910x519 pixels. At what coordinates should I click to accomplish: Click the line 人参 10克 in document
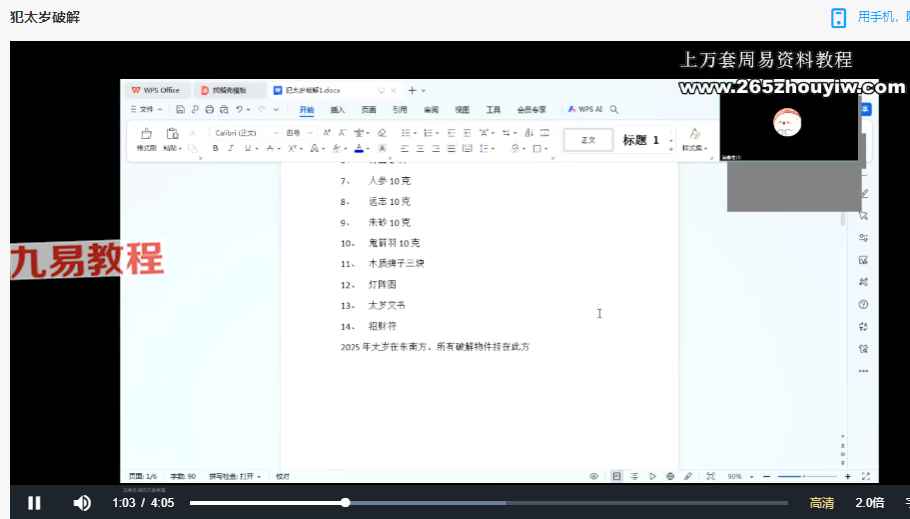389,181
